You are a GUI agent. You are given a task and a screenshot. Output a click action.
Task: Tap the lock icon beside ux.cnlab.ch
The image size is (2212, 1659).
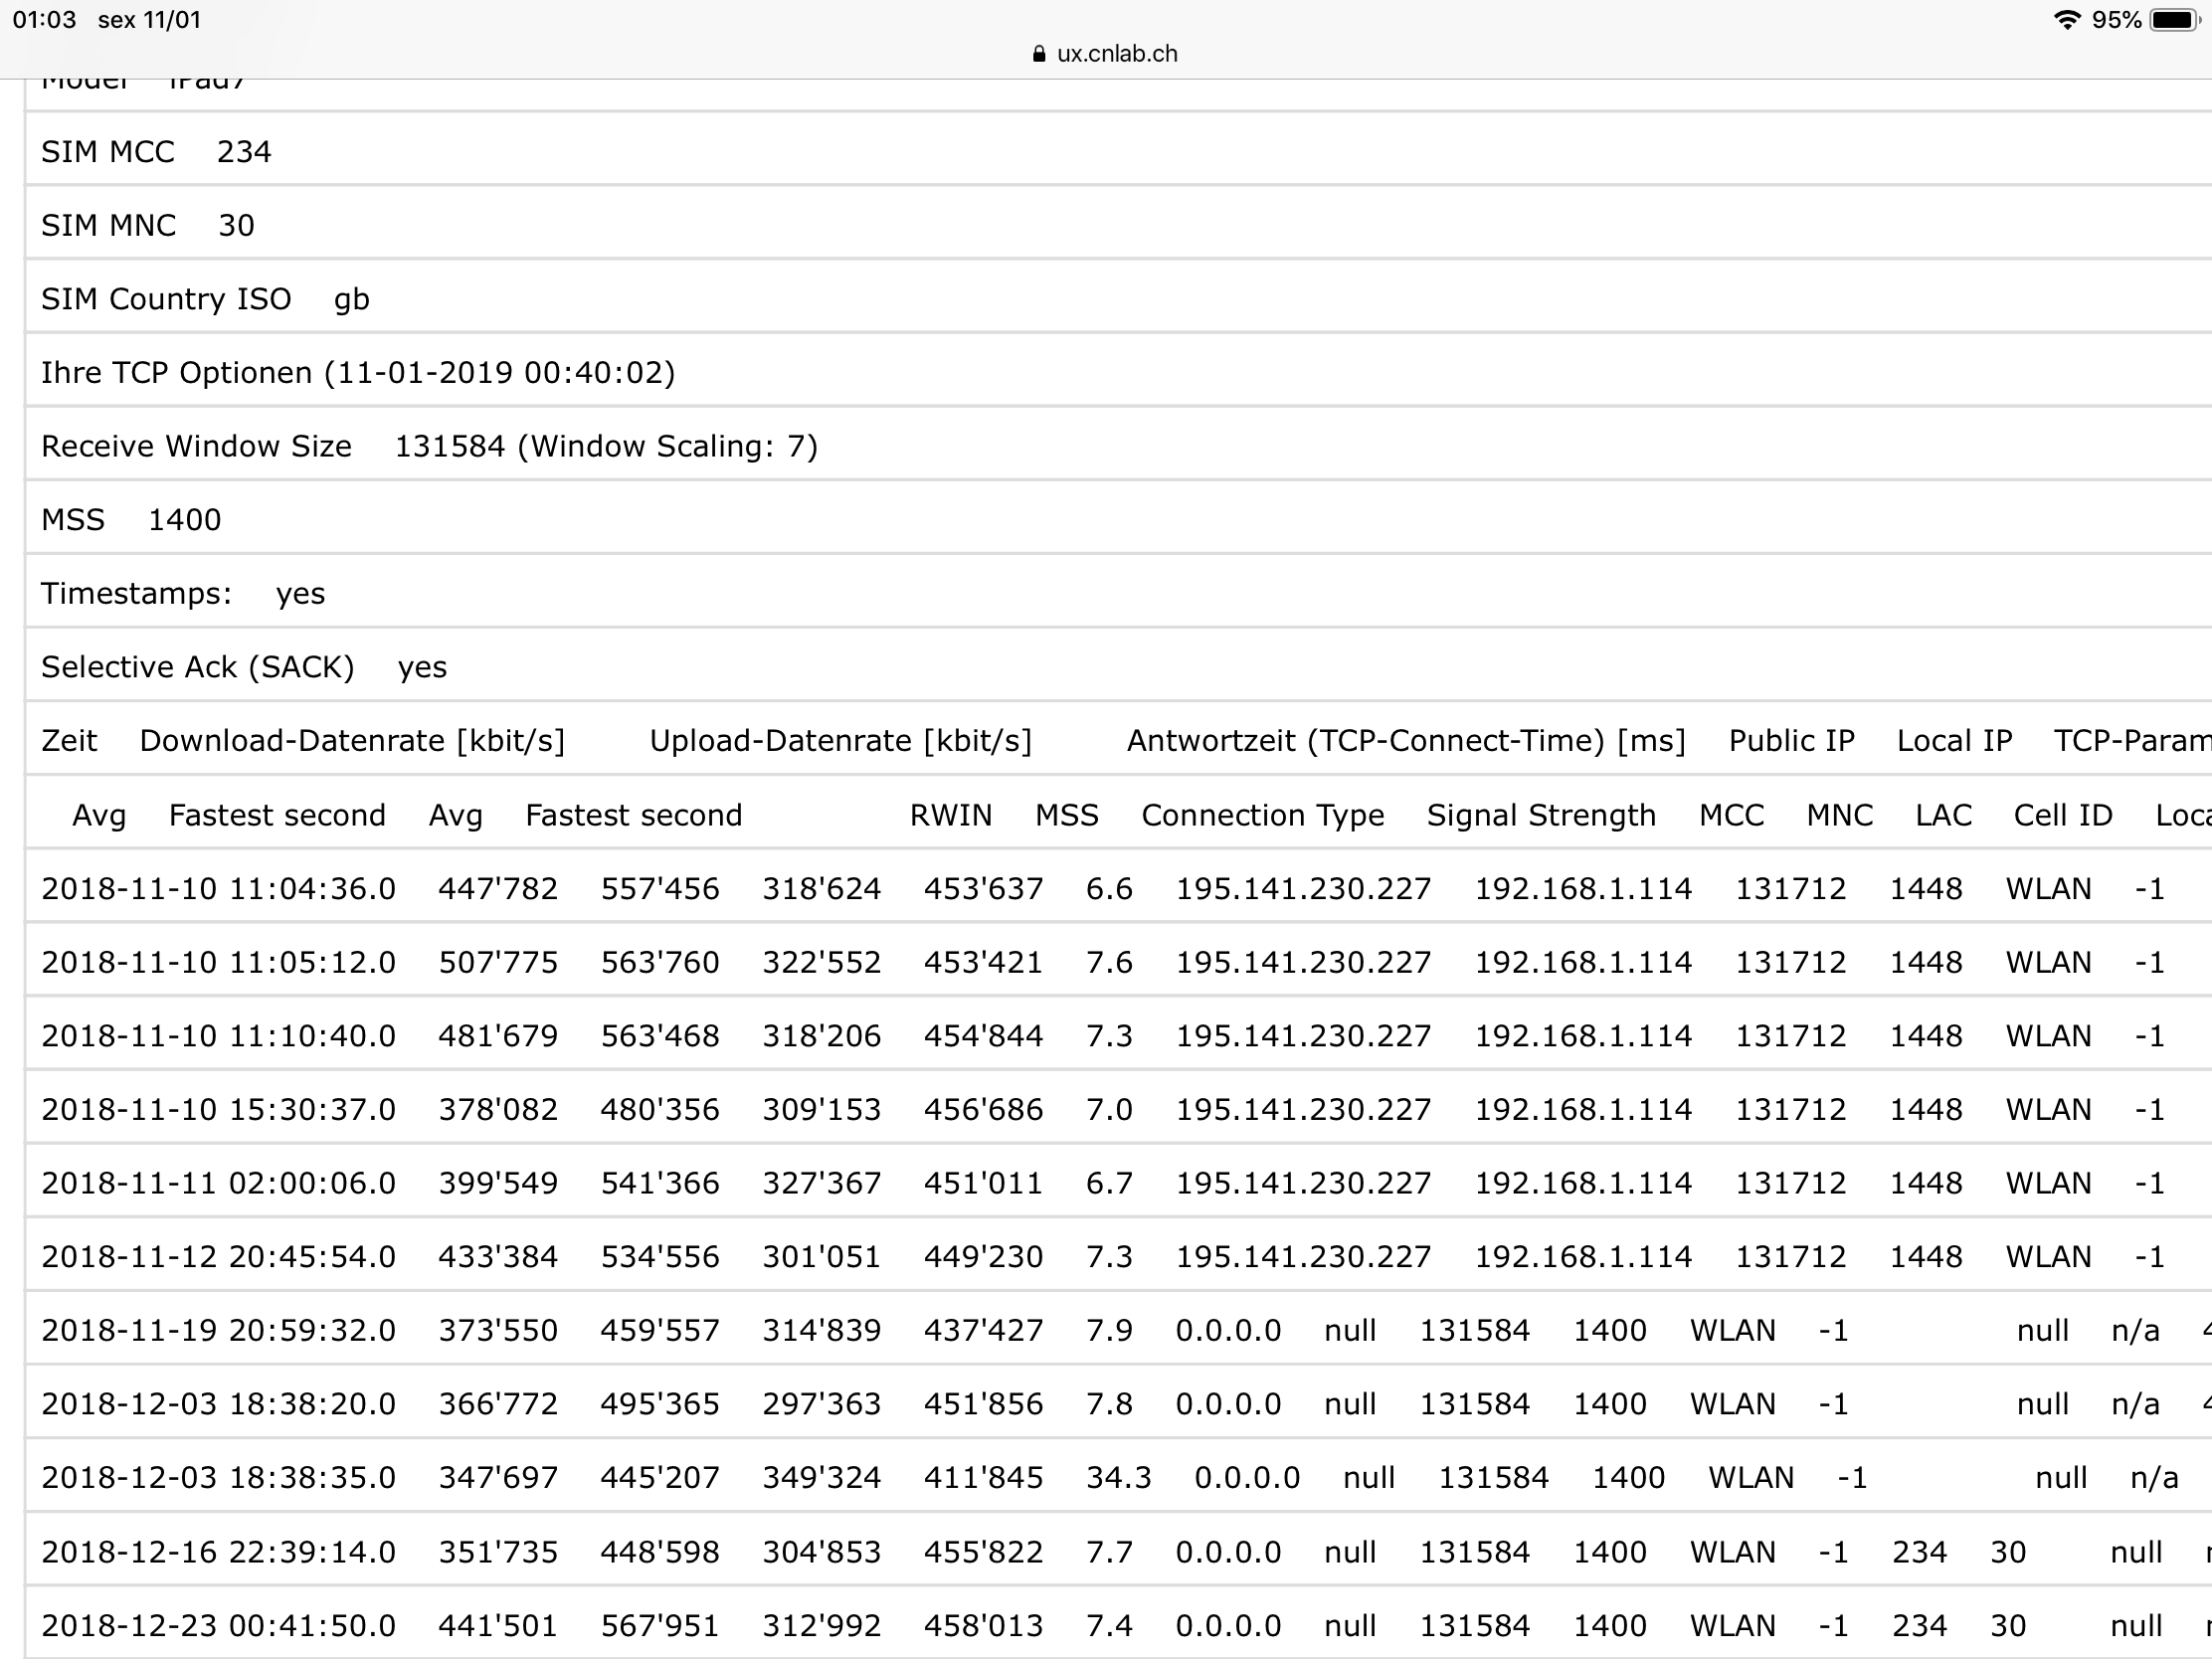(x=1039, y=54)
